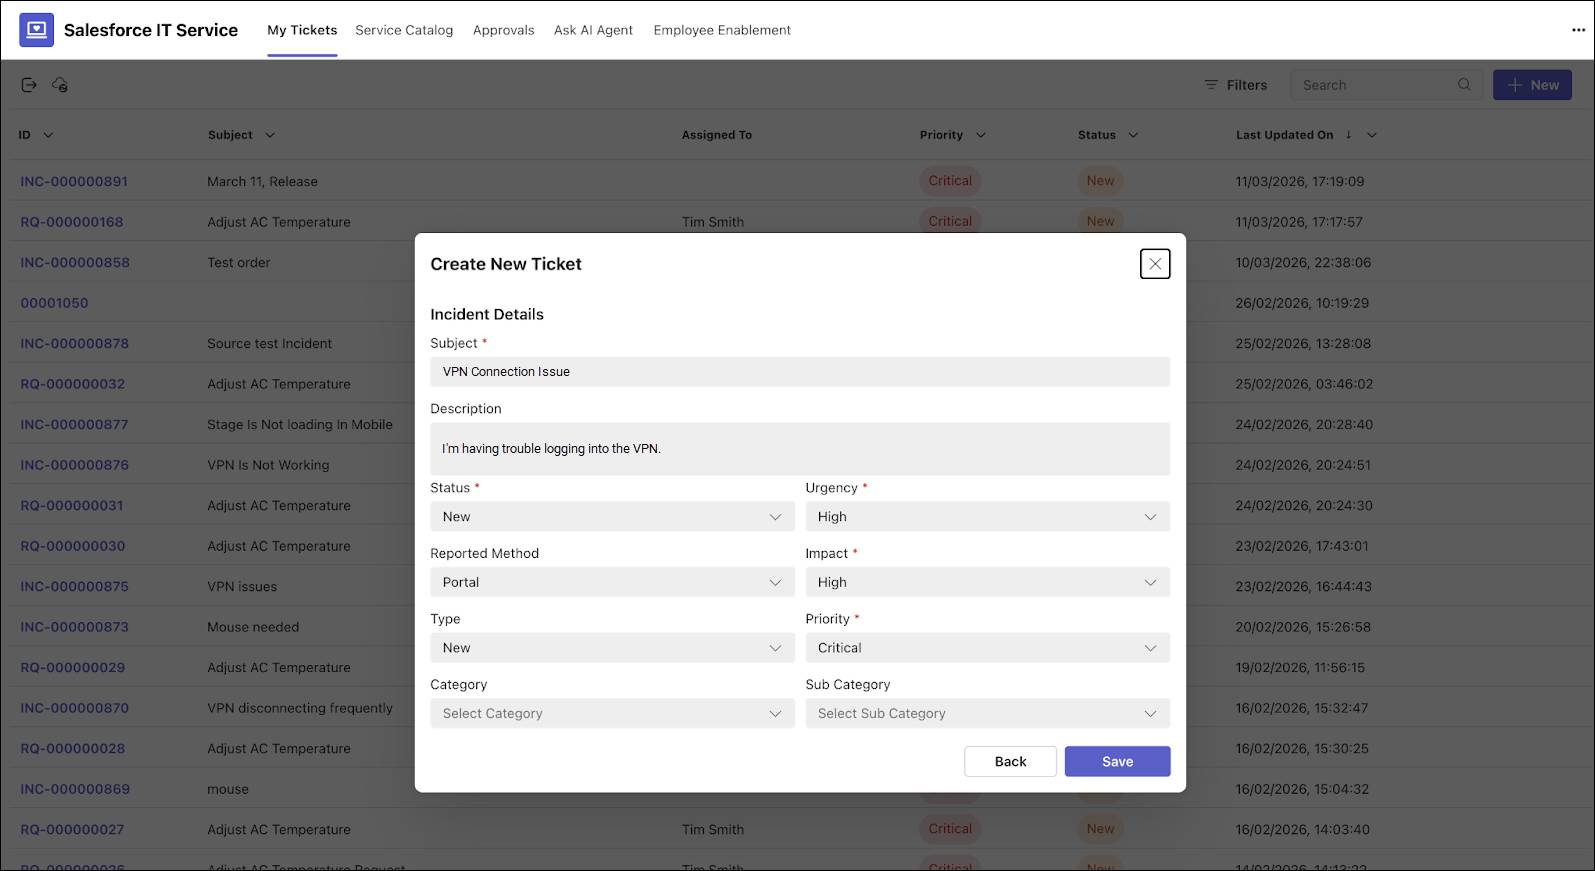
Task: Open ticket RQ-000000168
Action: click(x=72, y=222)
